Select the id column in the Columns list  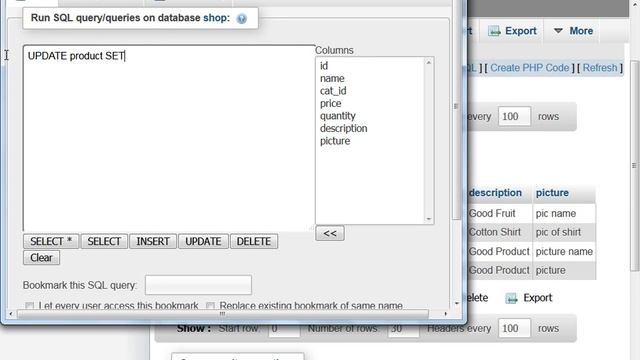[324, 66]
